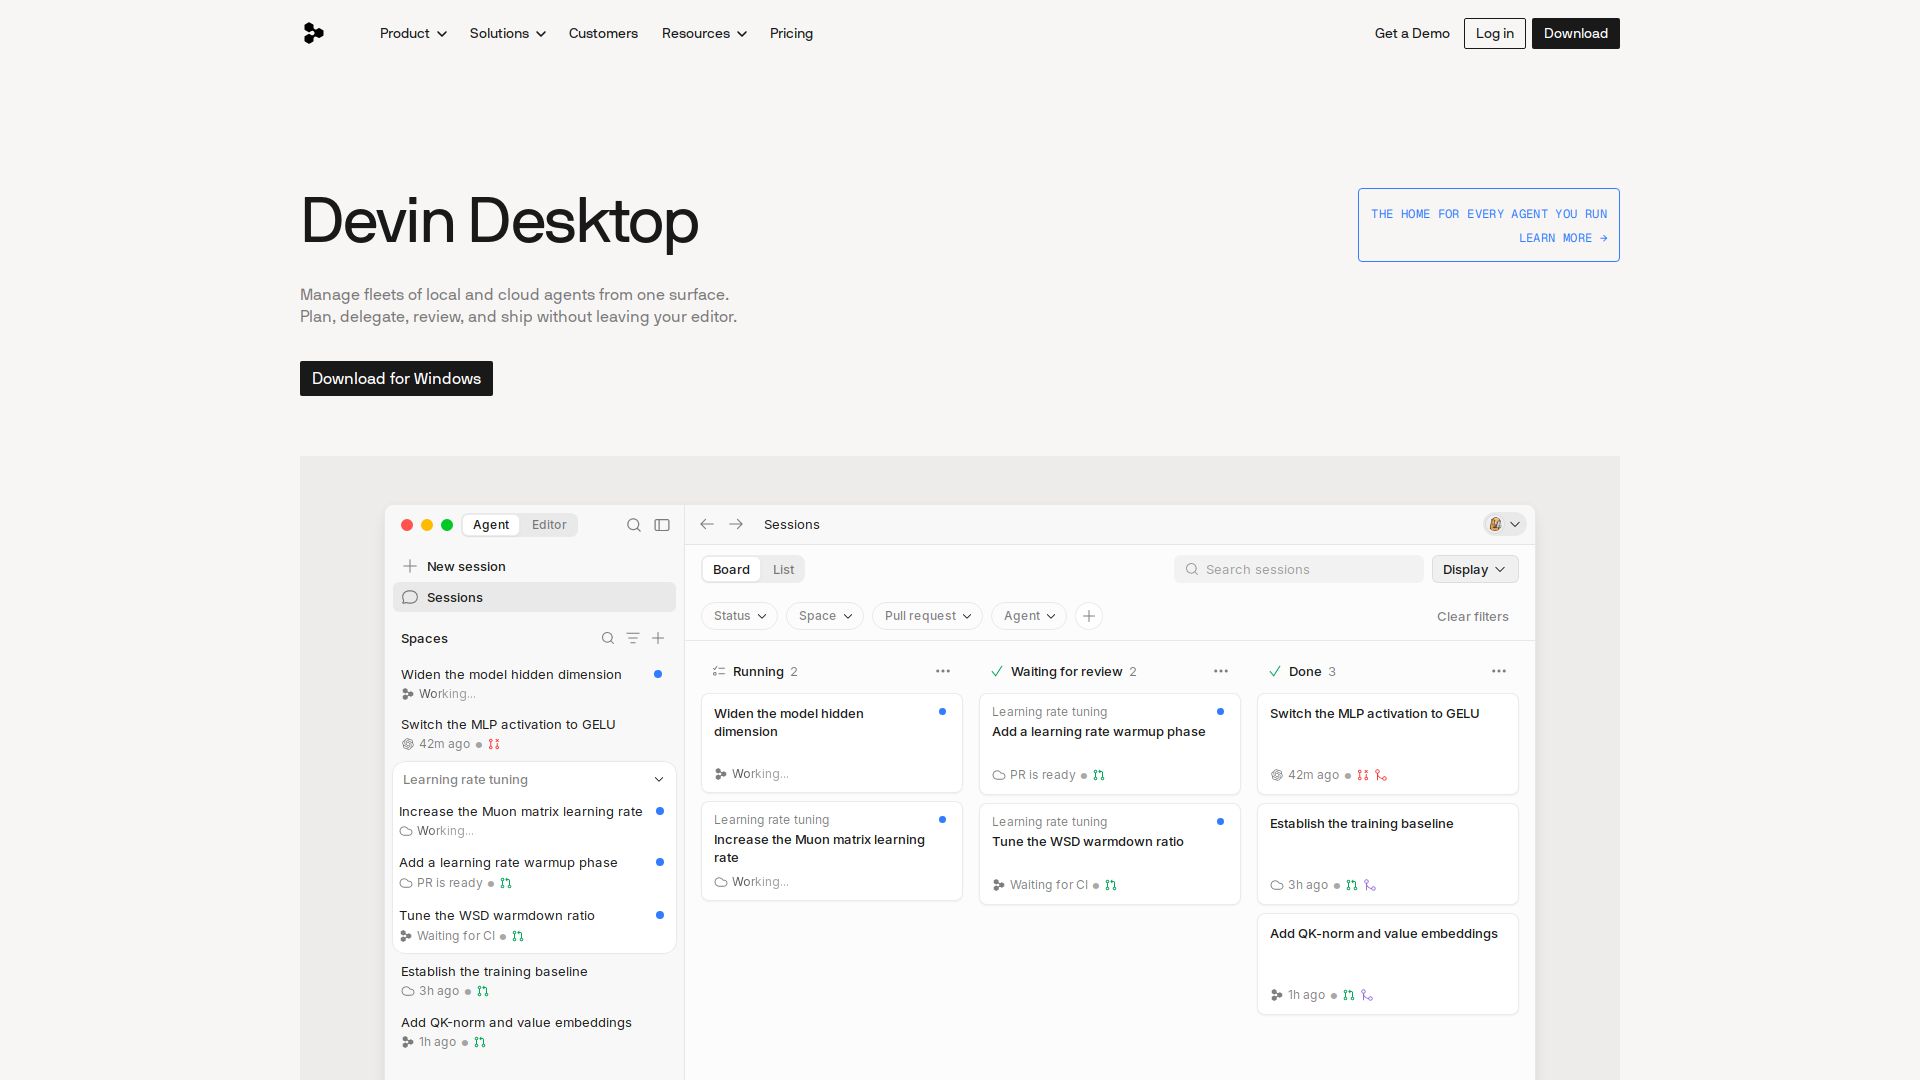
Task: Open the Display options dropdown
Action: pyautogui.click(x=1475, y=569)
